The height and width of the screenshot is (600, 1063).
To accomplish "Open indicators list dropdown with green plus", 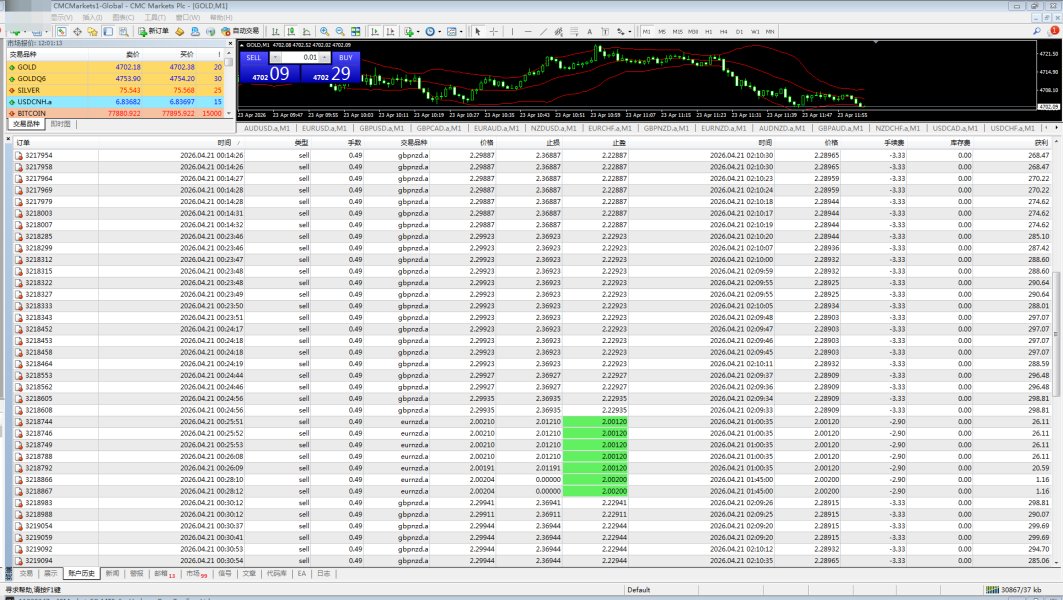I will pyautogui.click(x=411, y=31).
